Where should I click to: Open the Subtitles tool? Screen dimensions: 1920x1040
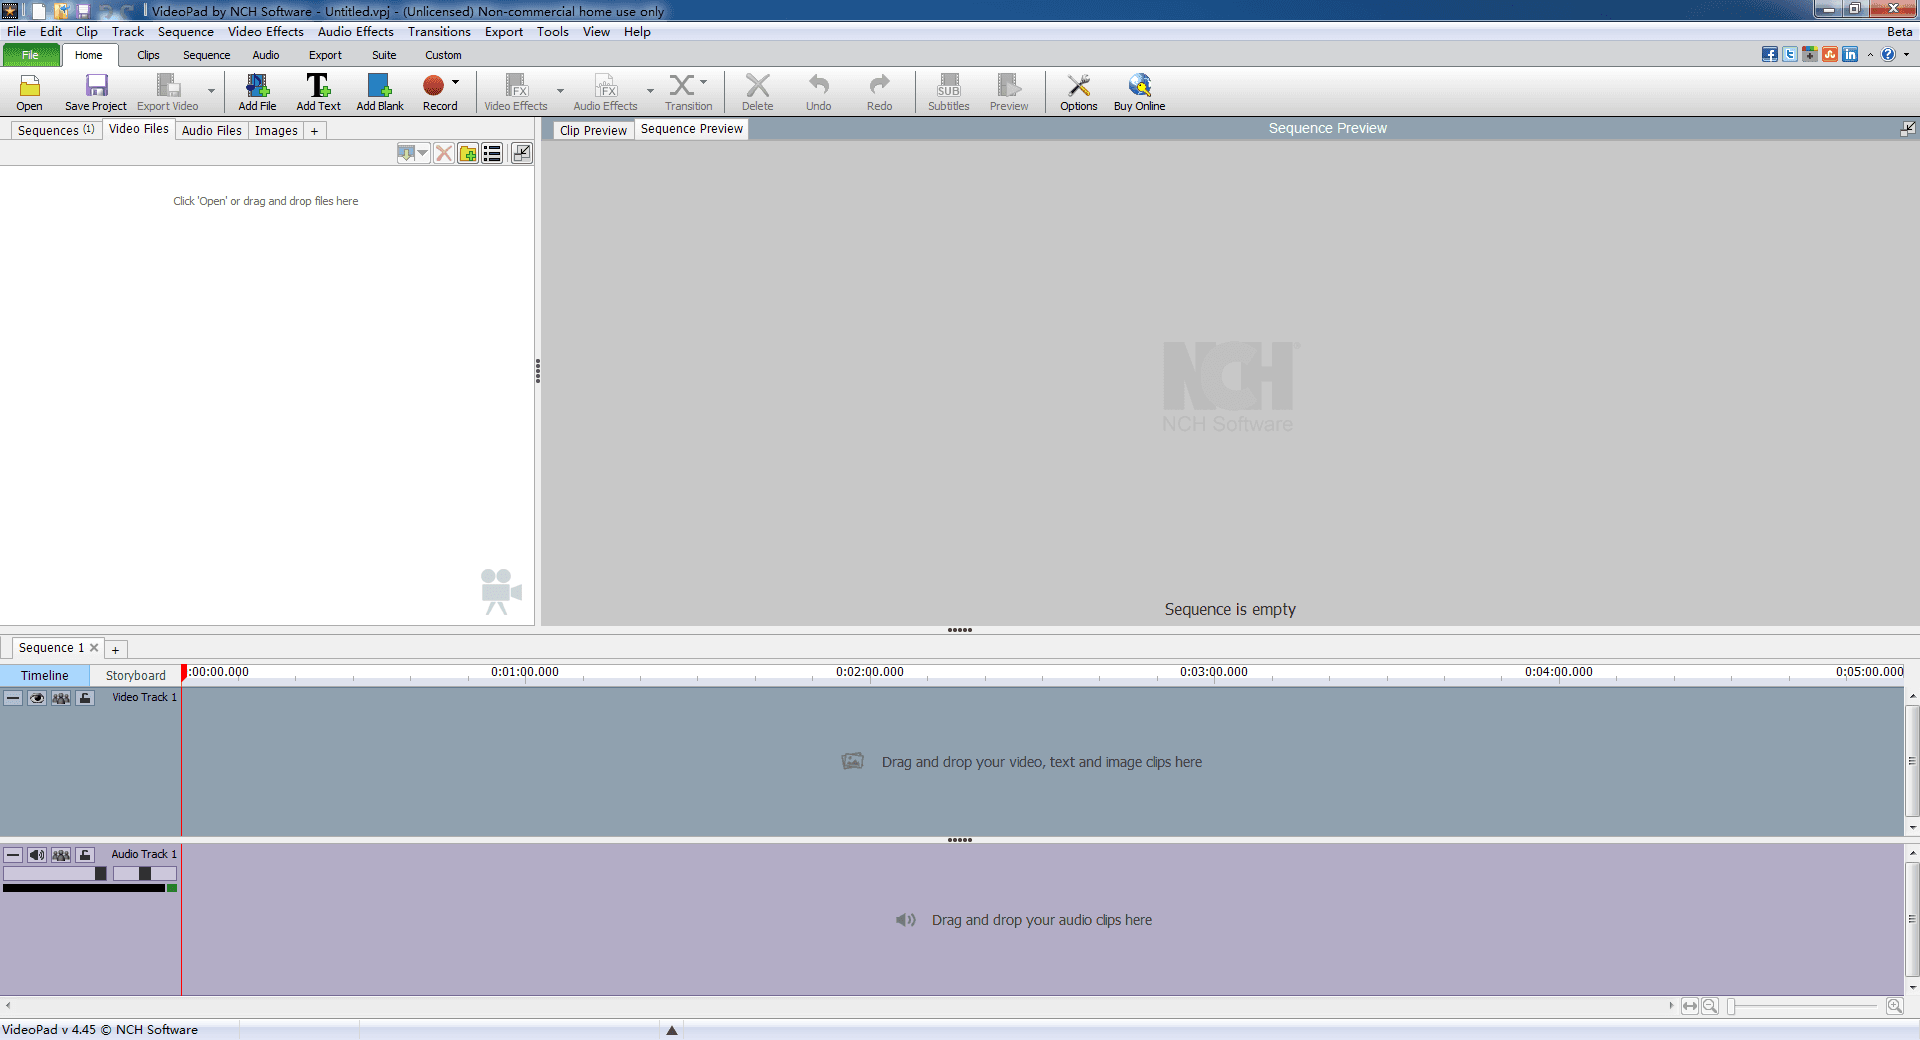(948, 92)
